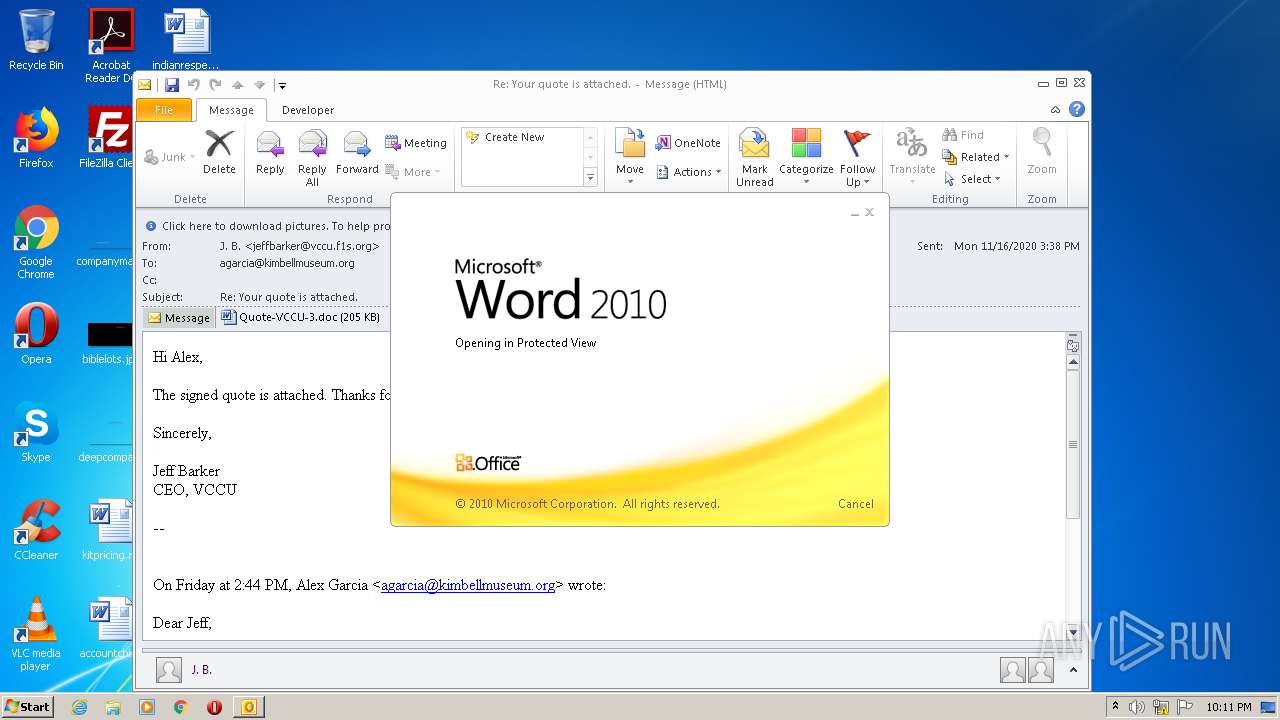Click the Reply icon in Respond group
Viewport: 1280px width, 720px height.
click(270, 153)
